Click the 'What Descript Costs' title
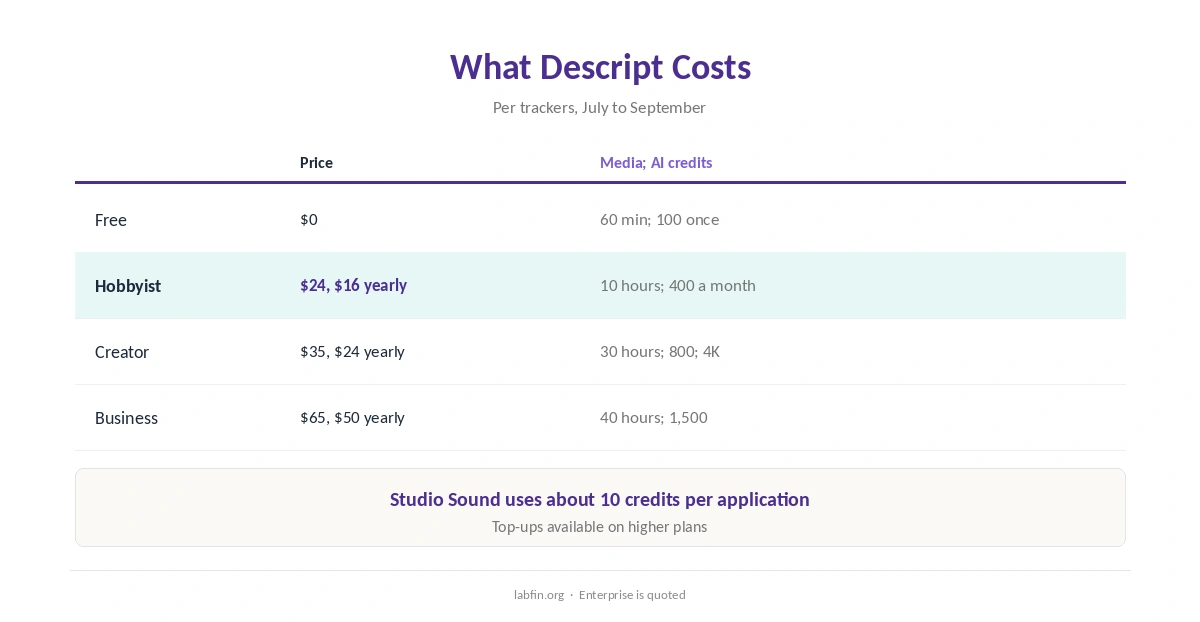1200x622 pixels. (x=600, y=67)
